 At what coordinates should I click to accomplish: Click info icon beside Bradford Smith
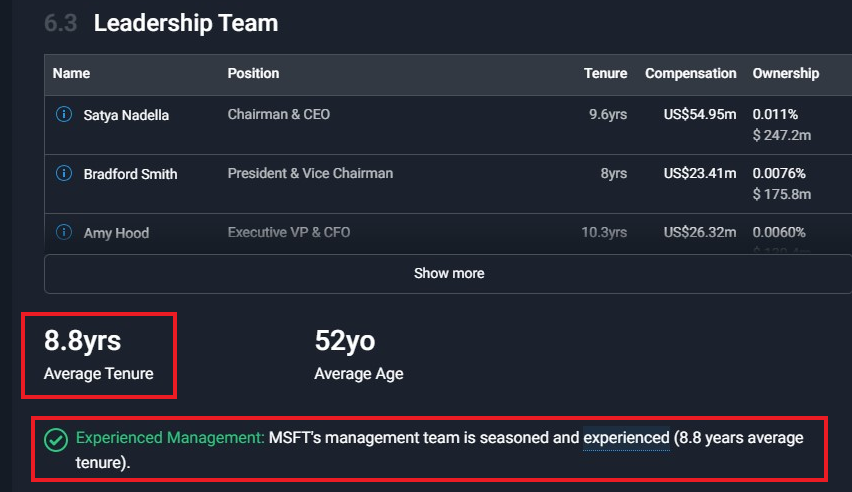[x=64, y=173]
